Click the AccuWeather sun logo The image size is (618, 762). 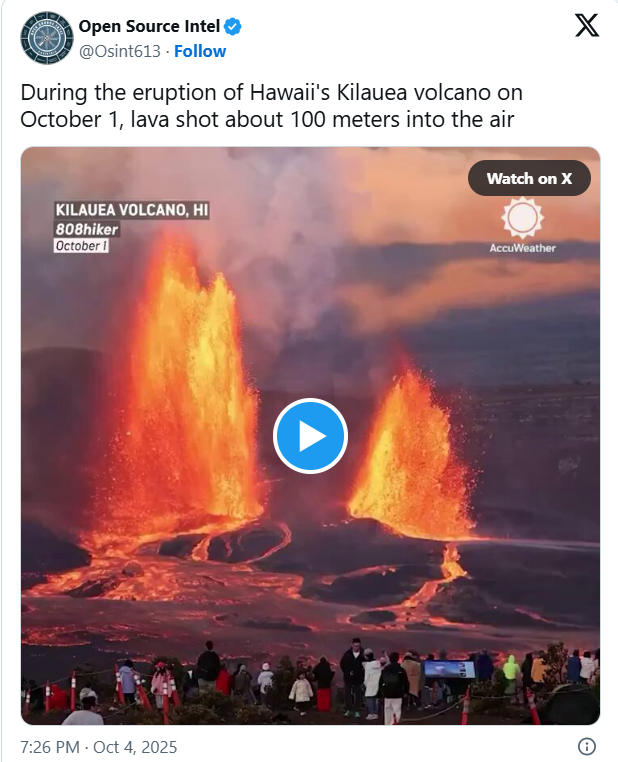[x=522, y=217]
